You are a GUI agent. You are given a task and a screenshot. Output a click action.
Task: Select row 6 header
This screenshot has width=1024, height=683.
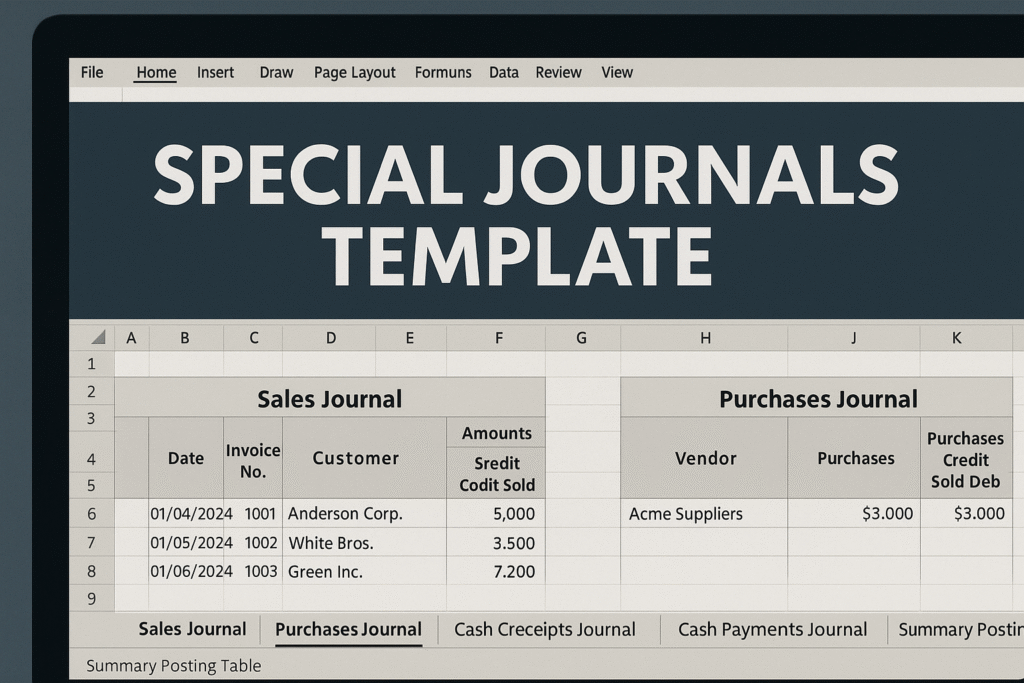click(92, 513)
